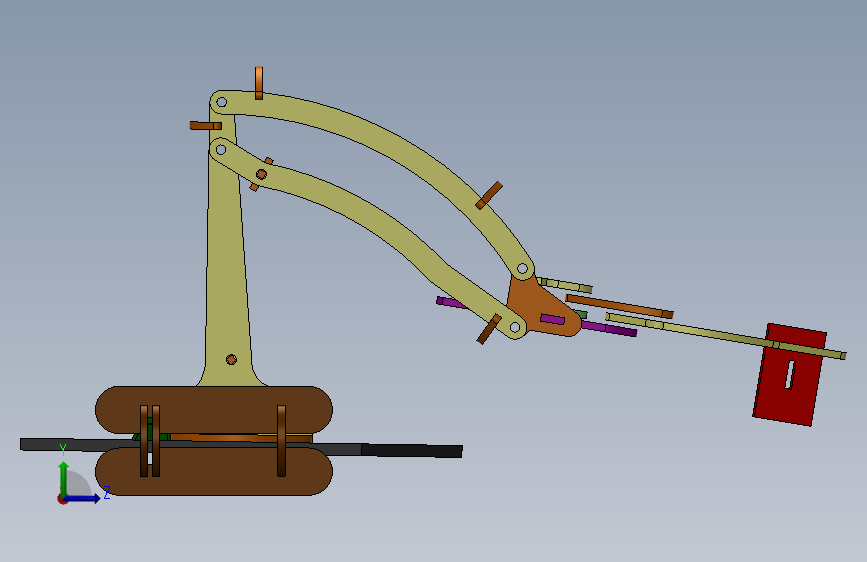
Task: Select the purple rod right of the orange bracket
Action: [609, 329]
